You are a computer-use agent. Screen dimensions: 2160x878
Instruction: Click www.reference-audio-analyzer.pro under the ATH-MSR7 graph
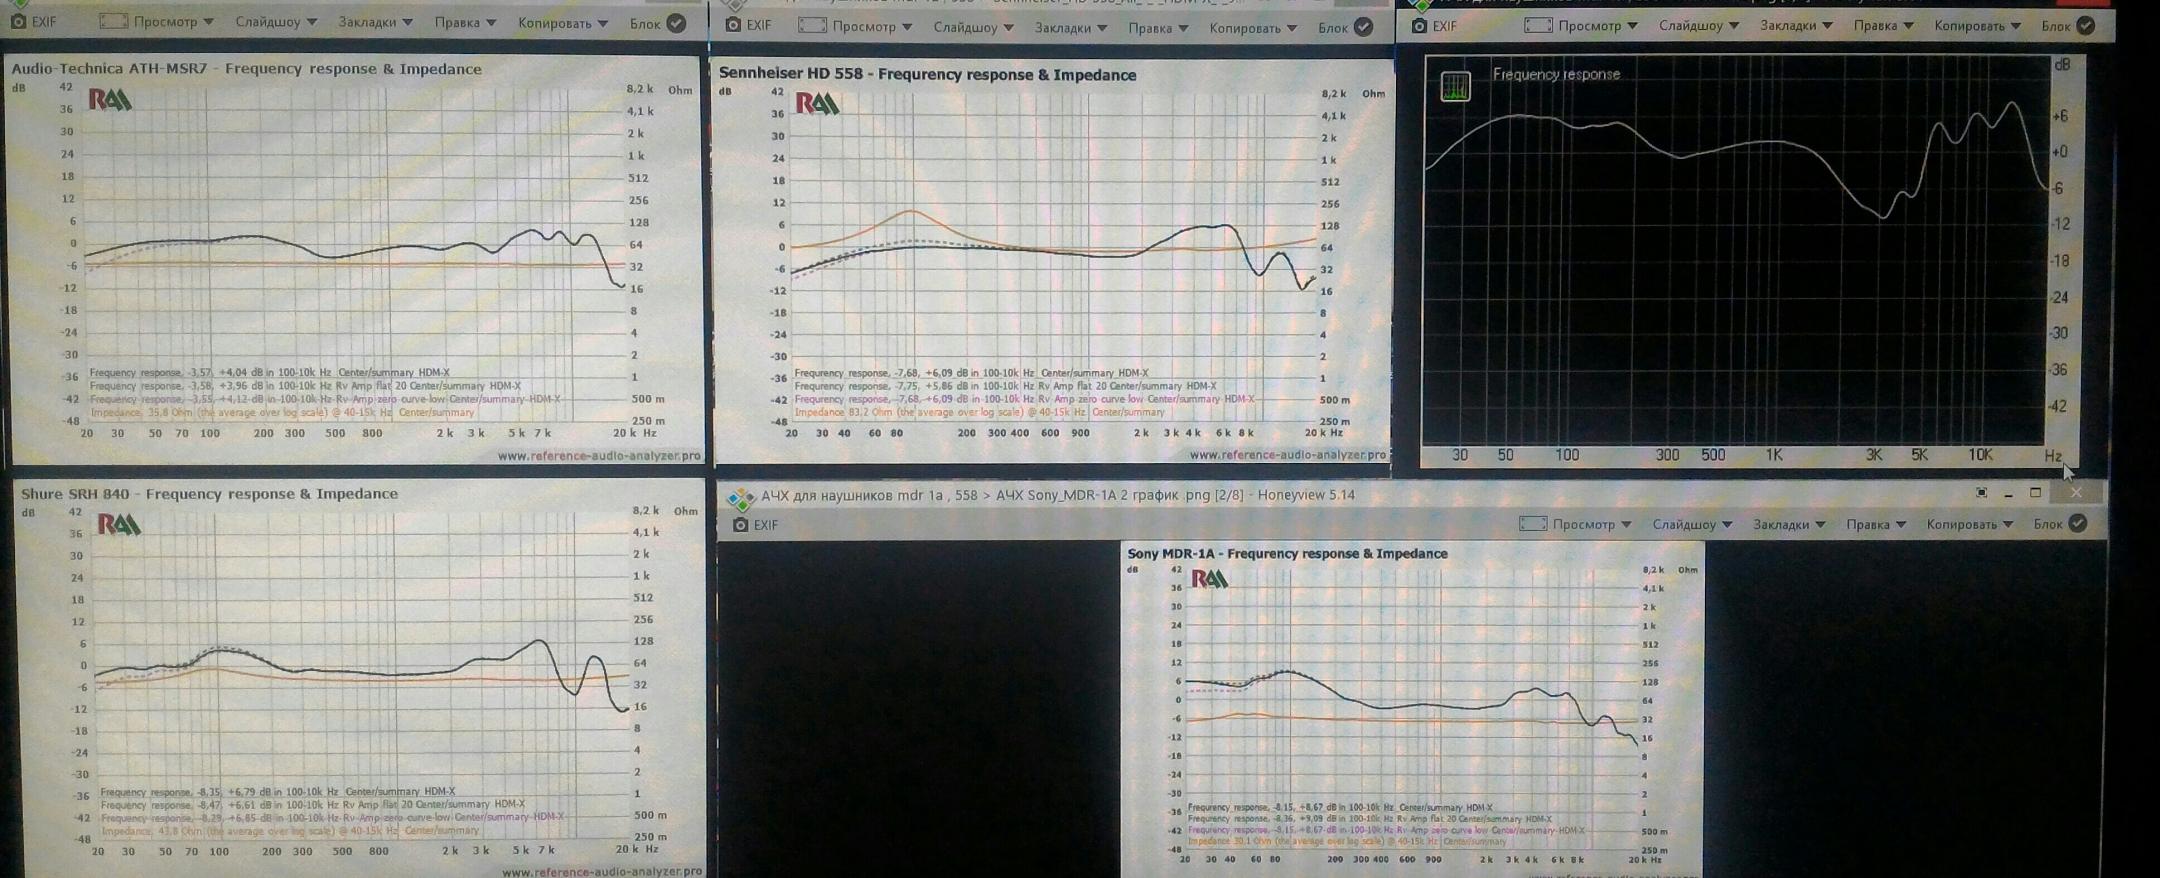pos(599,456)
